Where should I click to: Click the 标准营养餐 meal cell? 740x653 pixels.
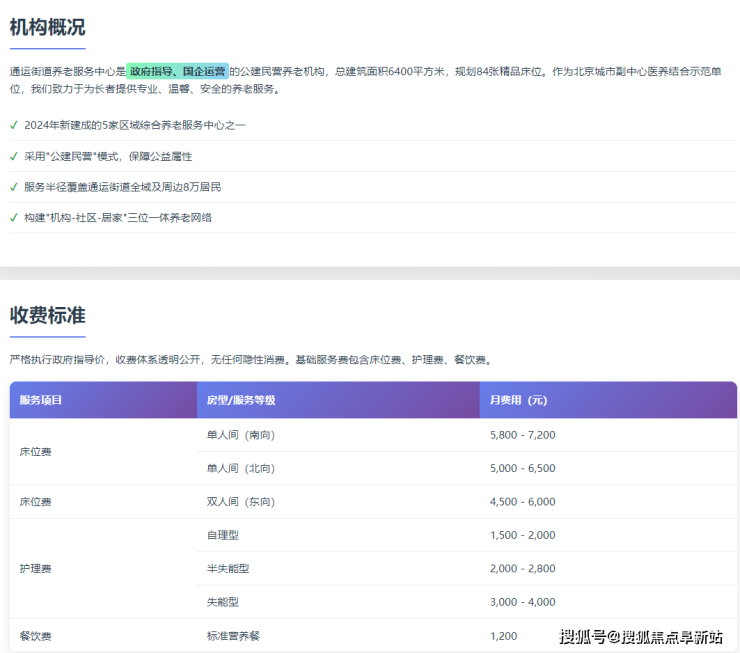pos(233,635)
